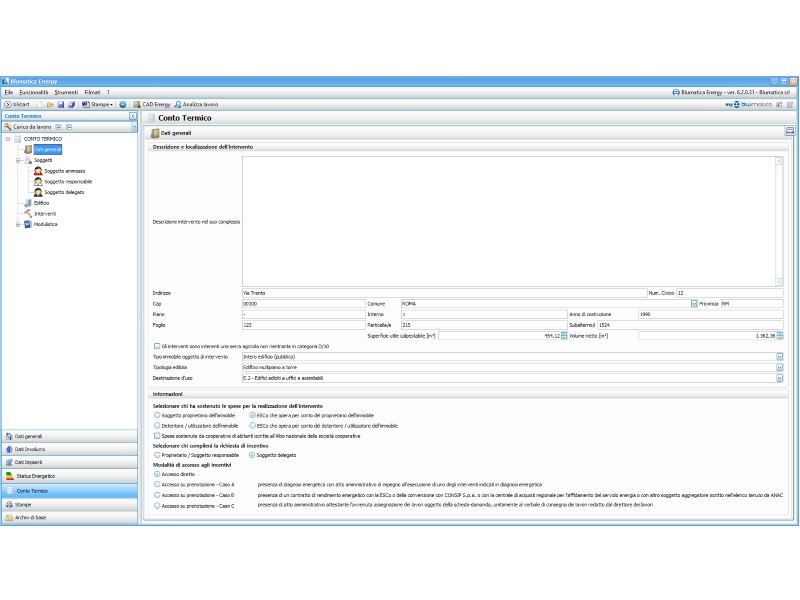Select Accesso su prenotazione - Caso A
Image resolution: width=800 pixels, height=600 pixels.
point(157,485)
